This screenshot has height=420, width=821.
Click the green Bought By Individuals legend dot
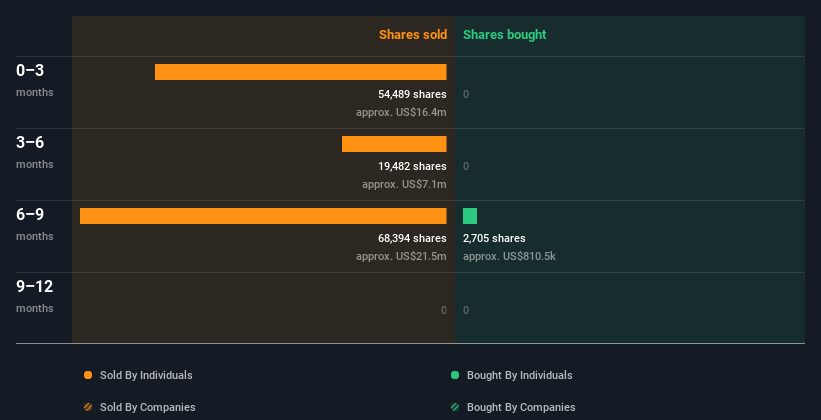[x=455, y=375]
